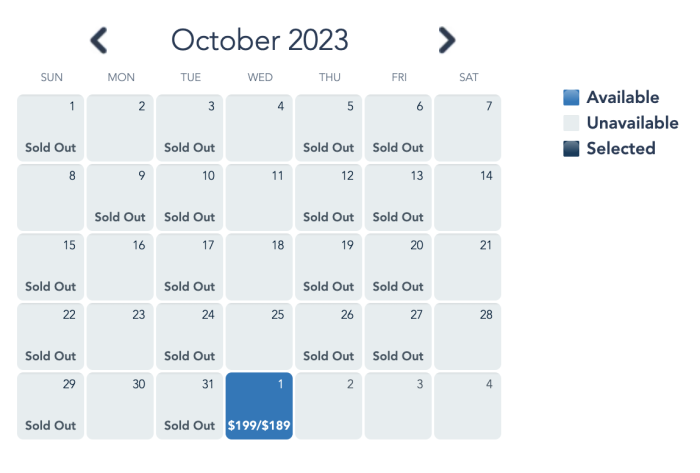Choose sold out October 1 cell

pyautogui.click(x=50, y=128)
